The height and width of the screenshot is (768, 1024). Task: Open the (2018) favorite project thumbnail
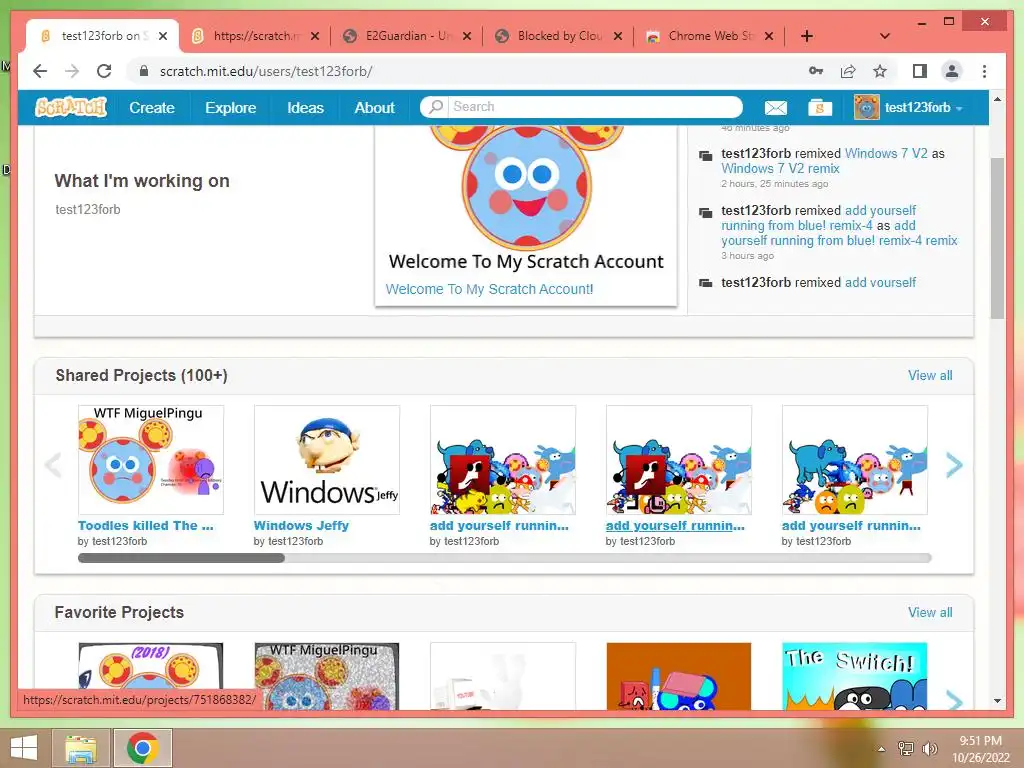pos(151,666)
